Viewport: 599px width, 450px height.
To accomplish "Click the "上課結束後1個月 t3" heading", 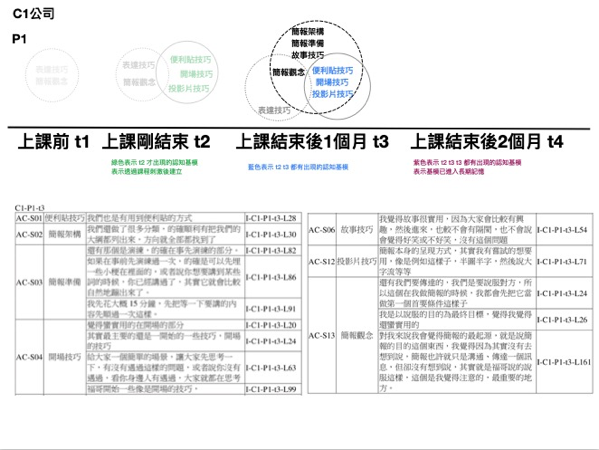I will click(x=312, y=142).
